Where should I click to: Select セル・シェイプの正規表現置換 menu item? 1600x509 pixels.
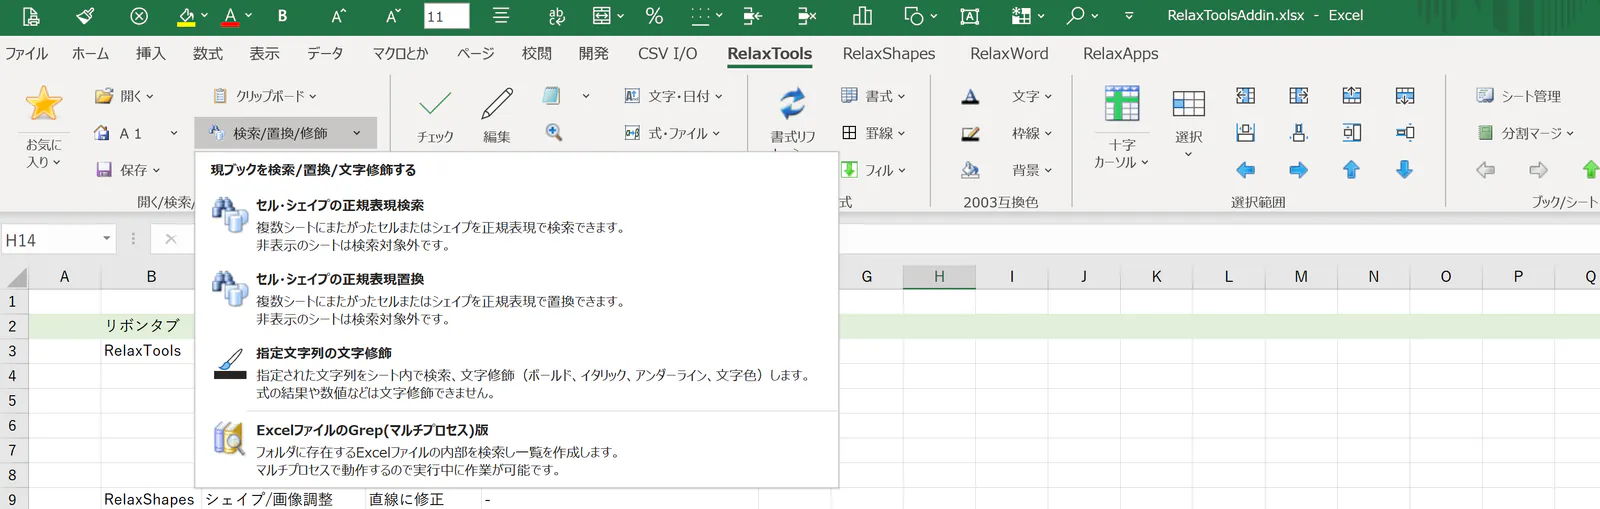click(x=516, y=298)
